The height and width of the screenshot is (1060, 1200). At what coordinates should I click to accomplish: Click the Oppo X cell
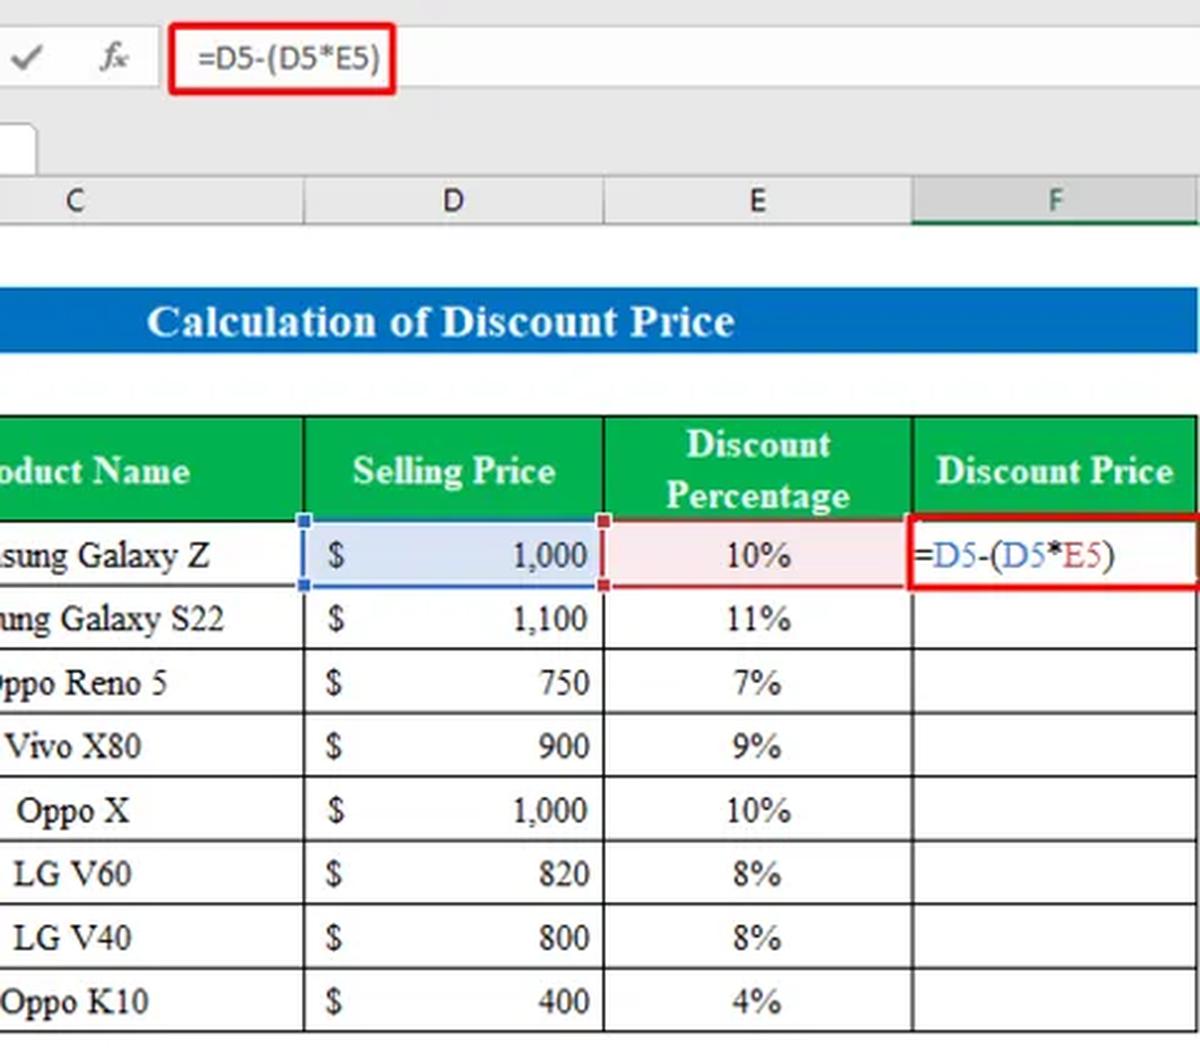point(151,810)
